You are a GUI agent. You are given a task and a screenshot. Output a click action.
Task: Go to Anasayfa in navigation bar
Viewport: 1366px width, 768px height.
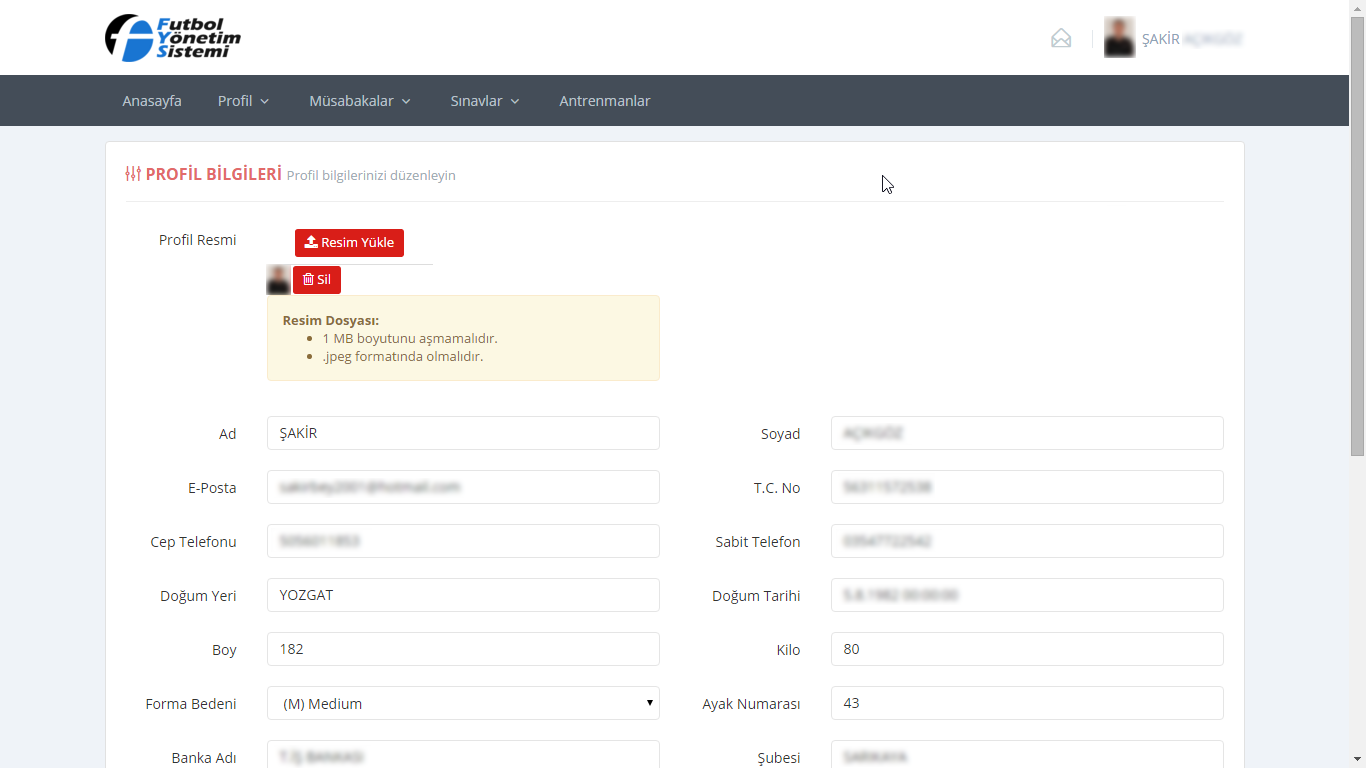tap(152, 101)
